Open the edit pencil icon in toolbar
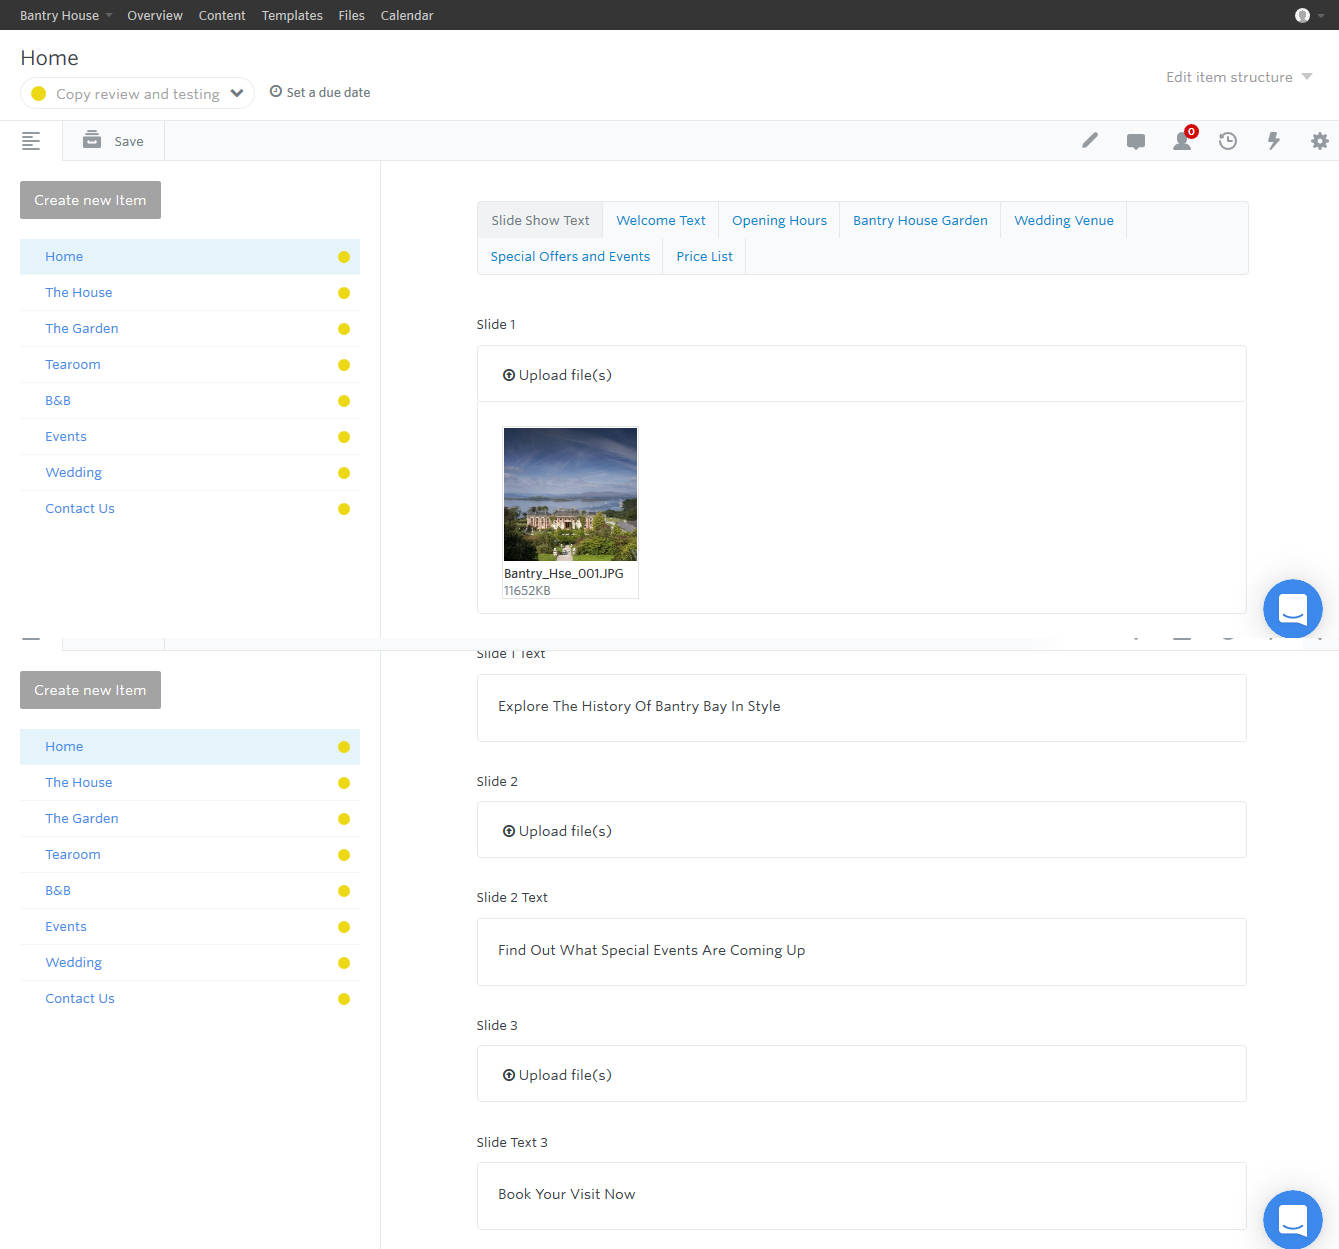The image size is (1339, 1249). 1089,140
